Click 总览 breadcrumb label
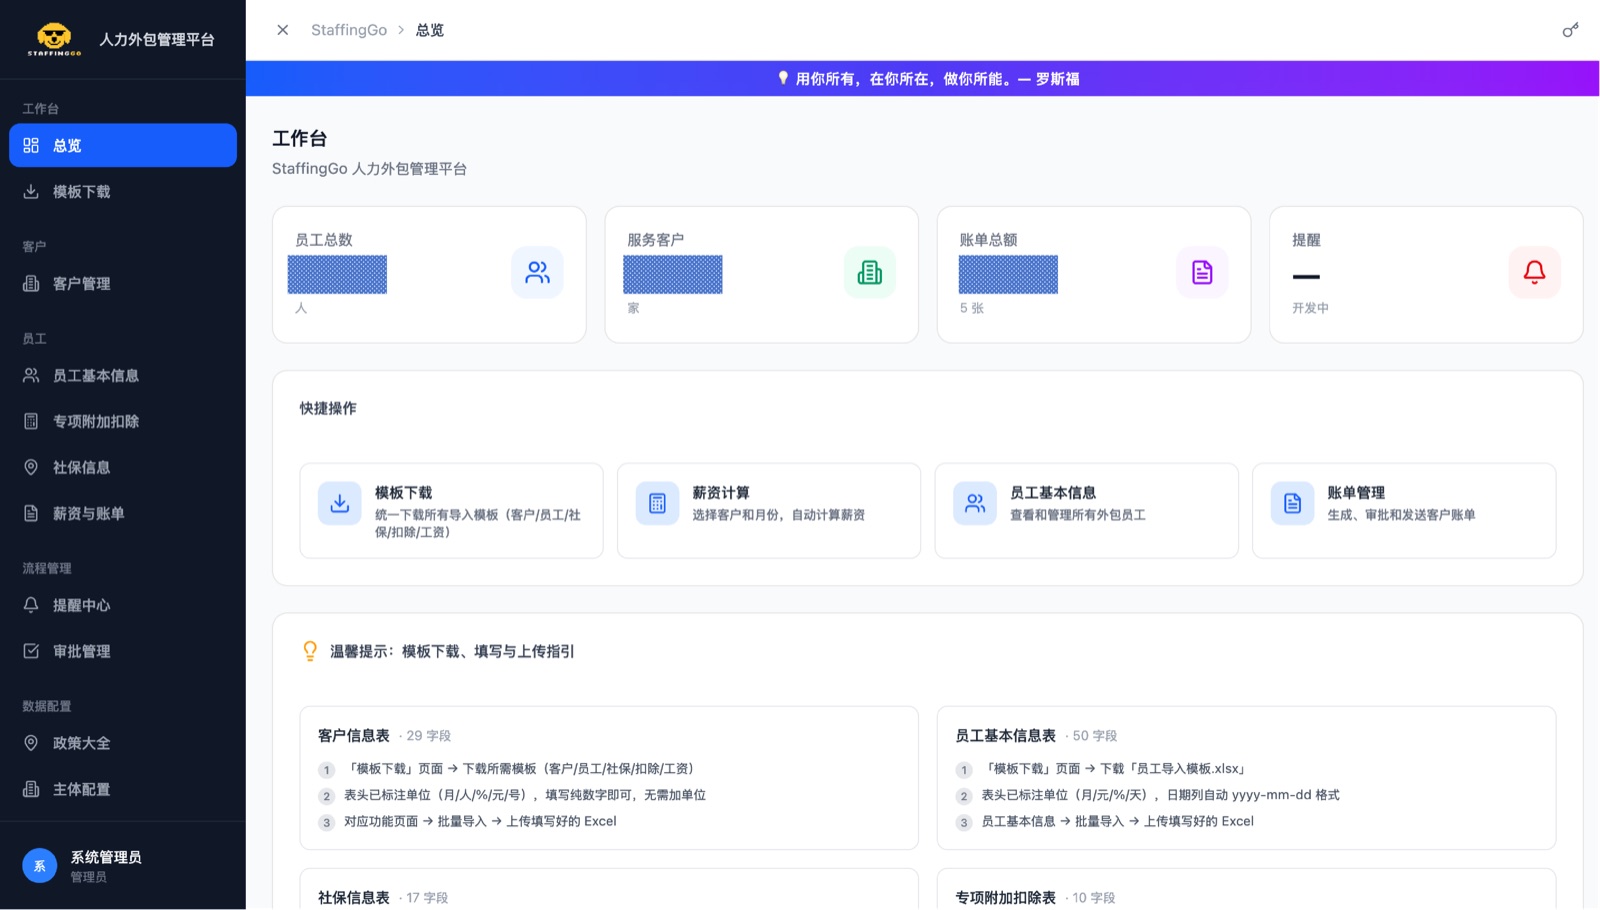The width and height of the screenshot is (1600, 910). pos(430,30)
